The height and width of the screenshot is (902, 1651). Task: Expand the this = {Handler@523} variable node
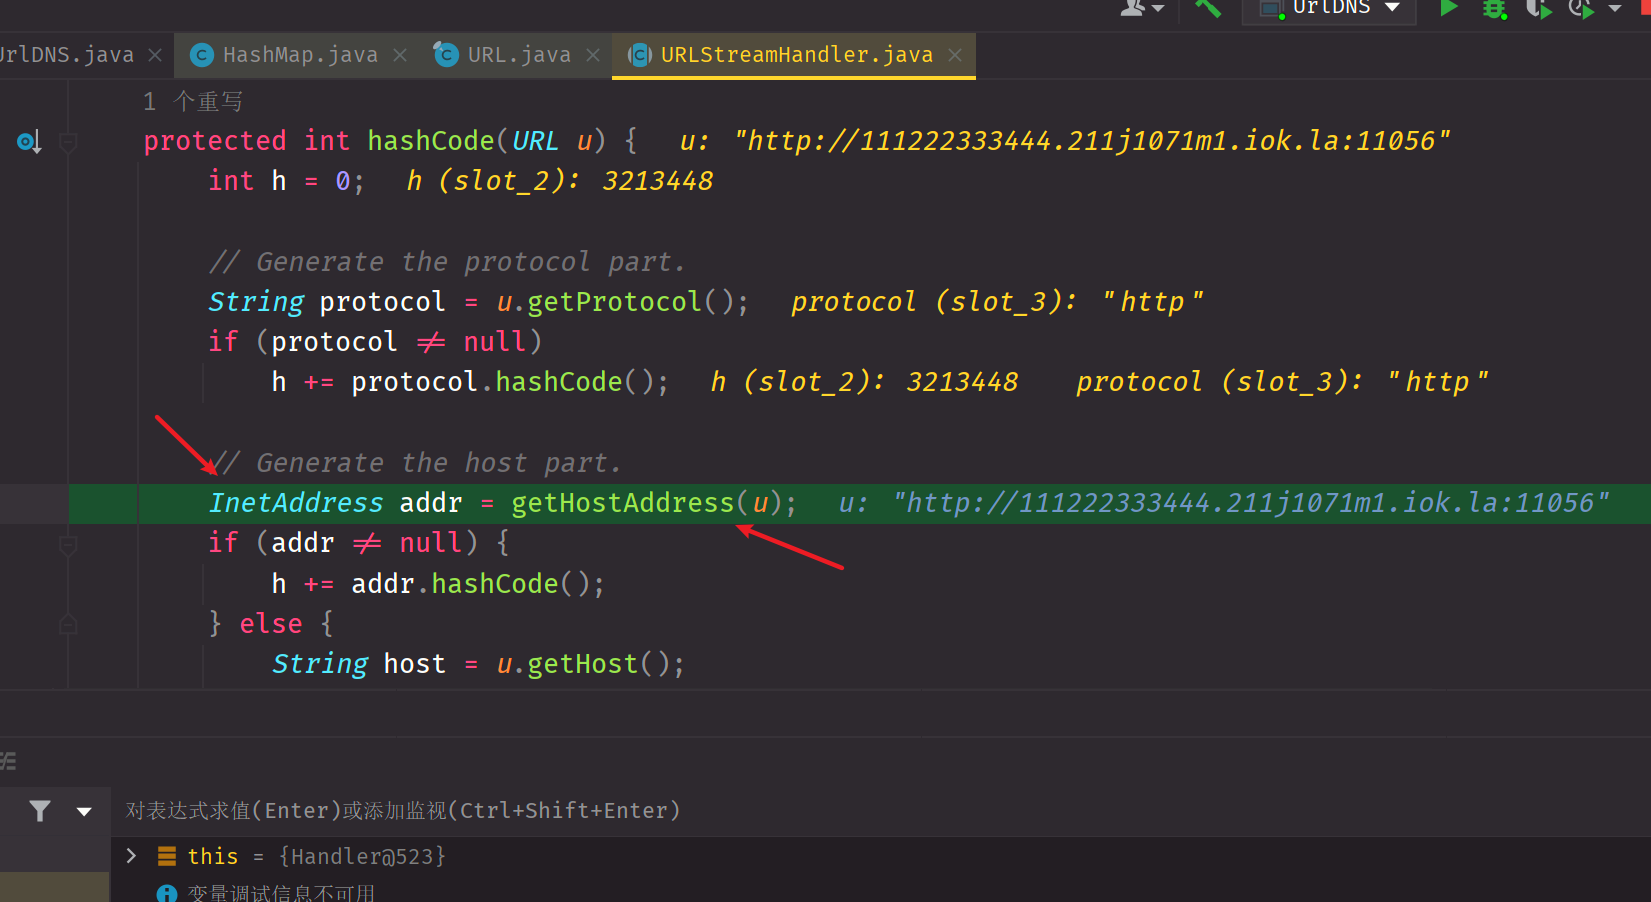pos(130,856)
